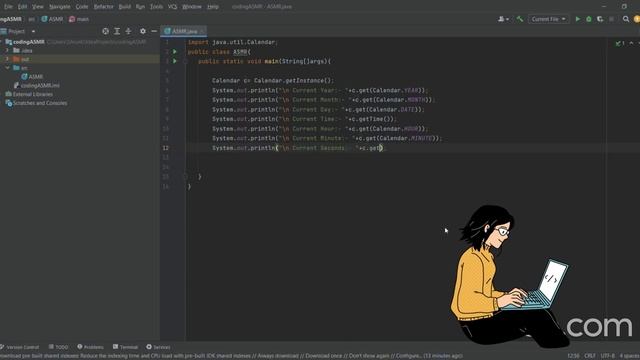Go to previous highlighted problem arrow
Viewport: 640px width, 360px height.
[x=631, y=43]
